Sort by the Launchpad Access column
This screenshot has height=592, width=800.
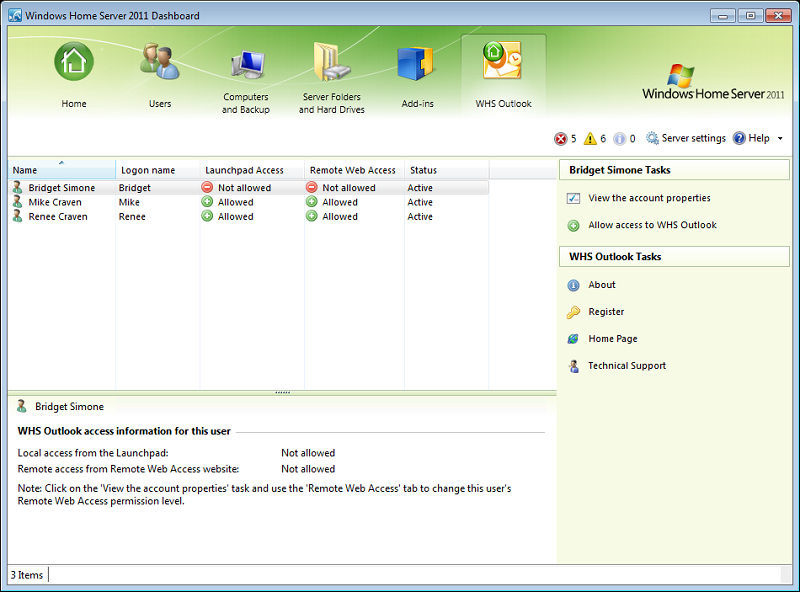point(252,170)
